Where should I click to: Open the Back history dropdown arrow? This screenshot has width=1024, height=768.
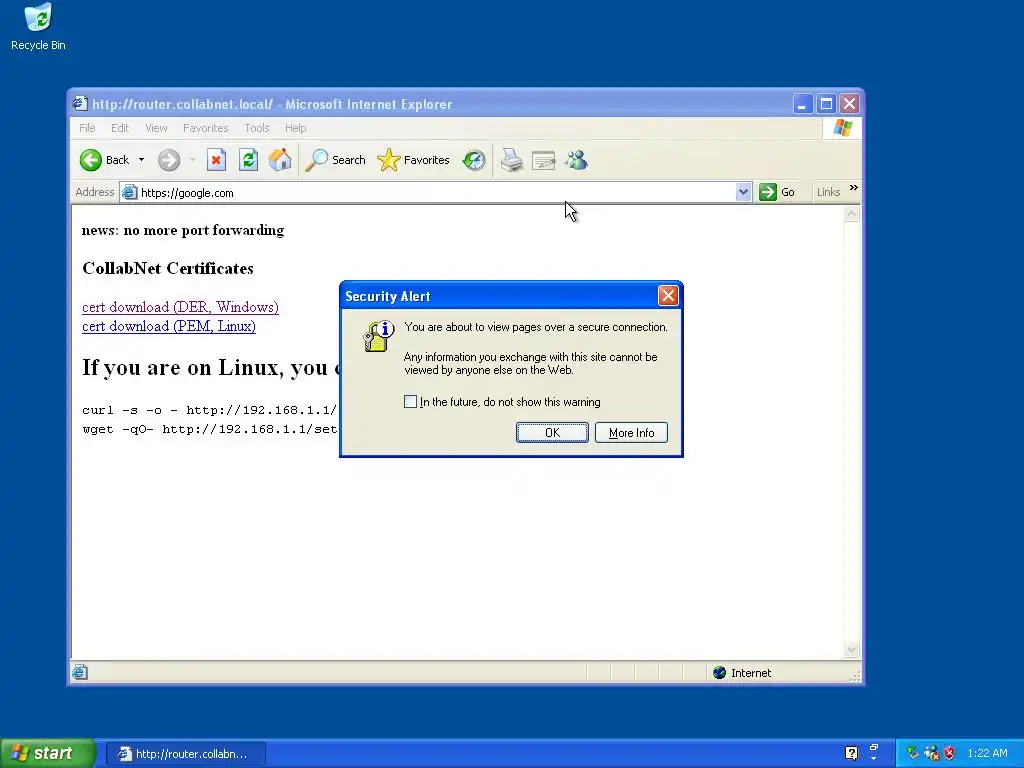tap(141, 160)
